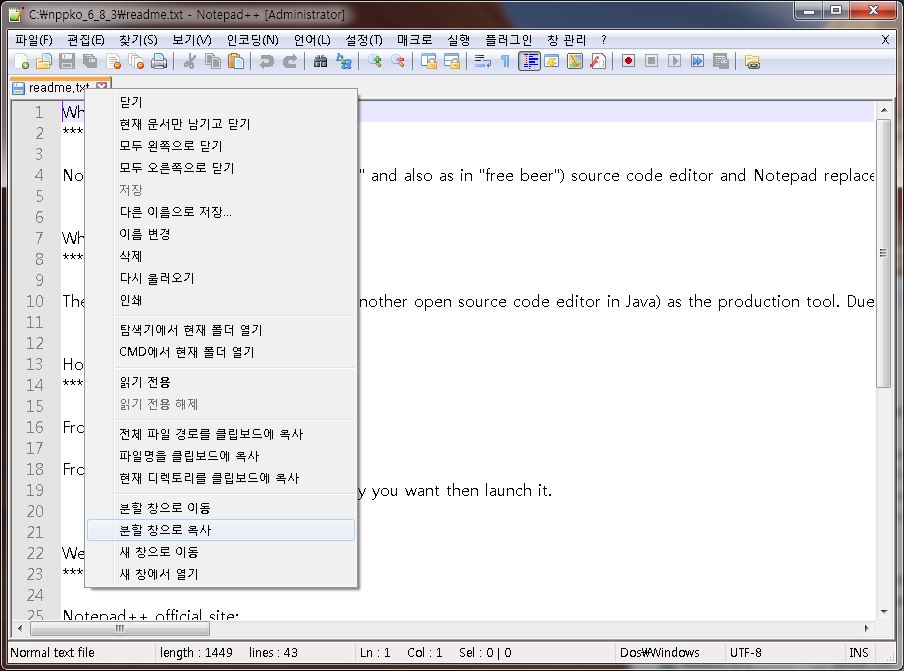Choose 닫기 in the context menu
The width and height of the screenshot is (904, 671).
point(221,102)
